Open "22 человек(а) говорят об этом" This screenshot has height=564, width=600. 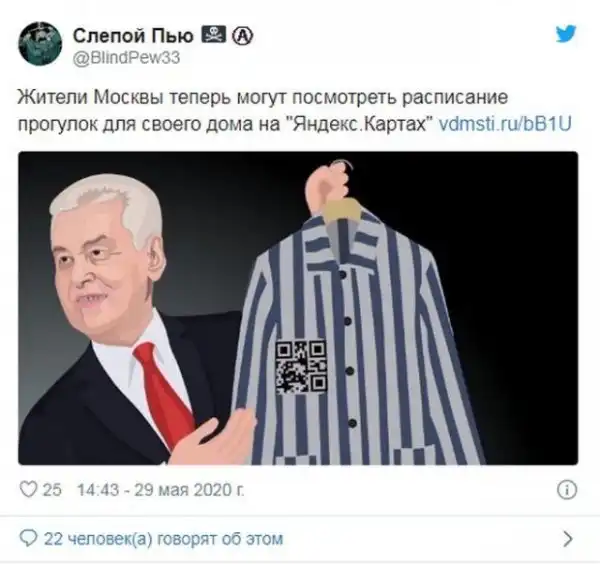click(x=163, y=539)
